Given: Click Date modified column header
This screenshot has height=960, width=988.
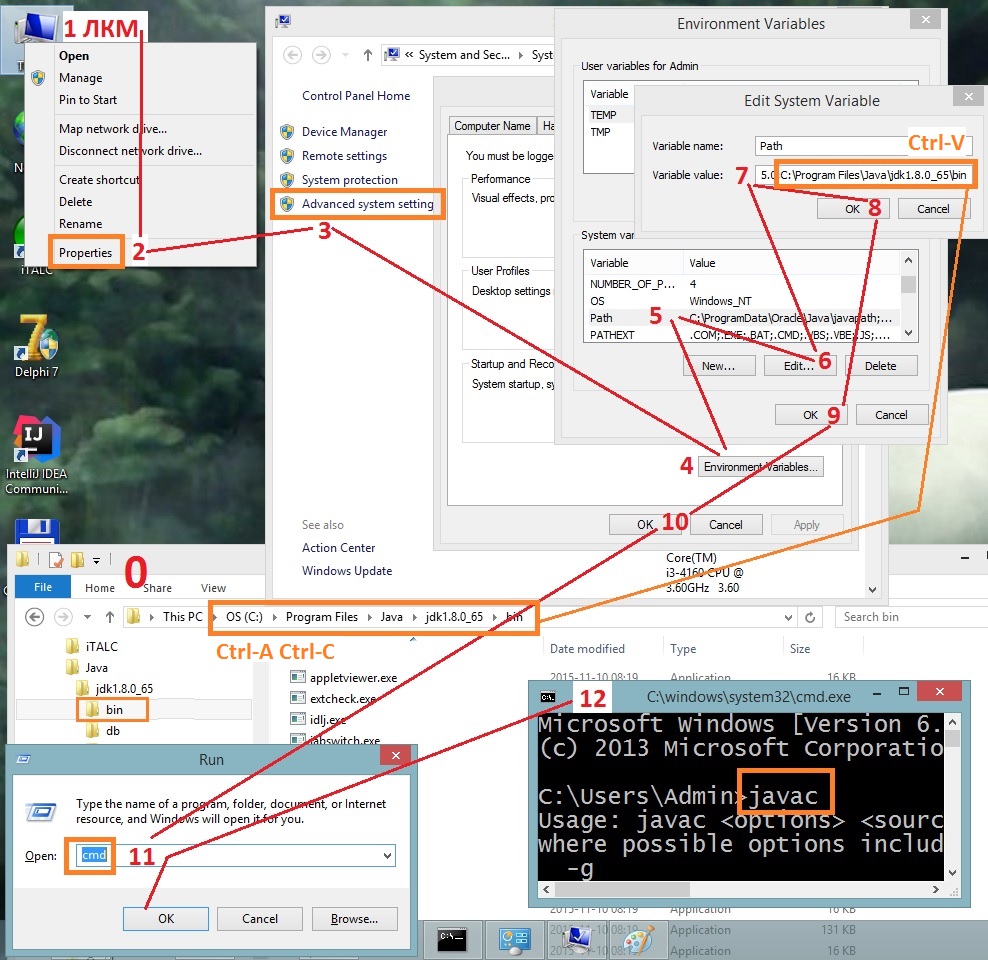Looking at the screenshot, I should click(x=587, y=648).
